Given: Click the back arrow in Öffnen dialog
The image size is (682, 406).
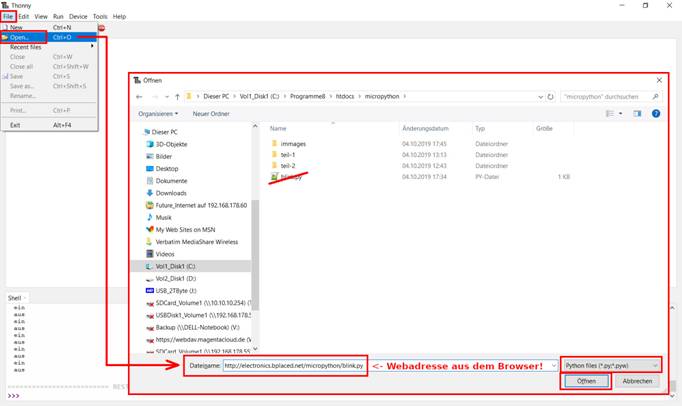Looking at the screenshot, I should 143,97.
